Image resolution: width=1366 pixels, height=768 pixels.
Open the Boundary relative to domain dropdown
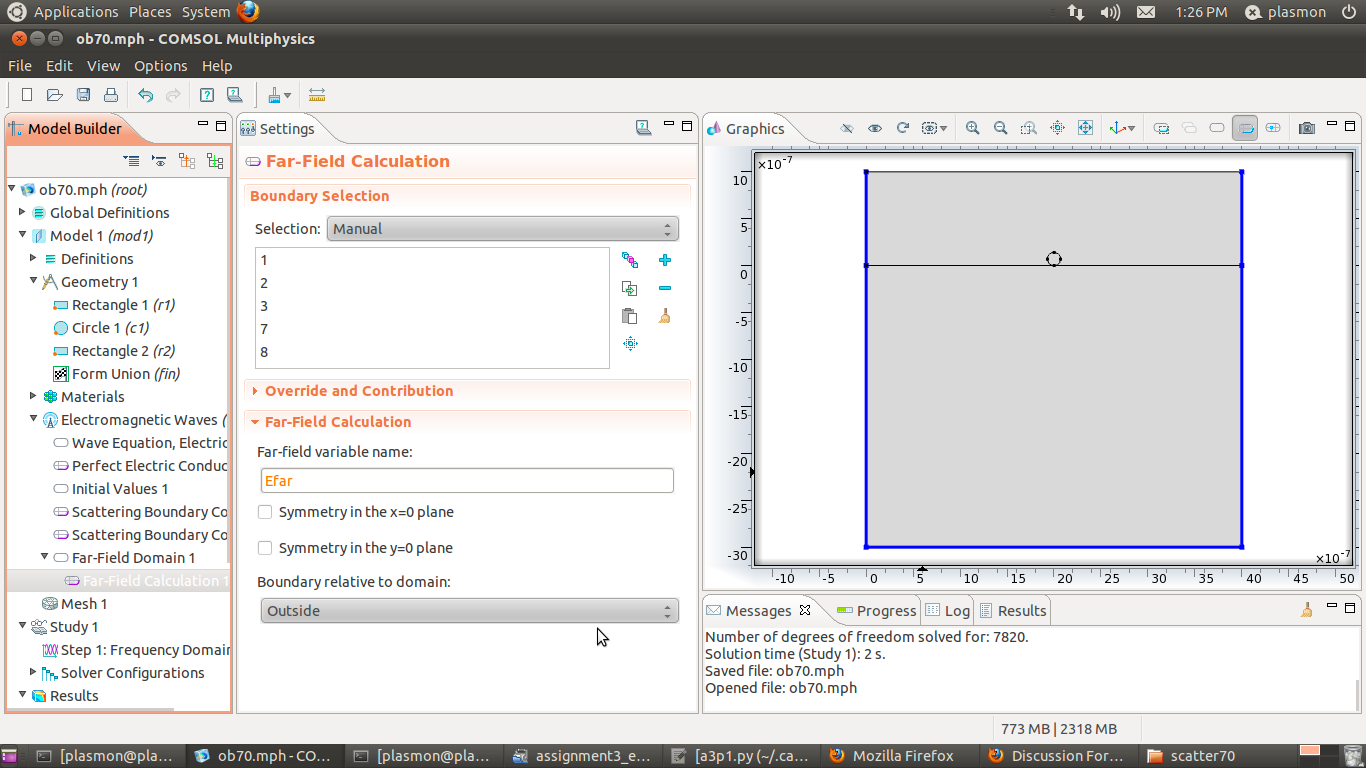[x=469, y=611]
